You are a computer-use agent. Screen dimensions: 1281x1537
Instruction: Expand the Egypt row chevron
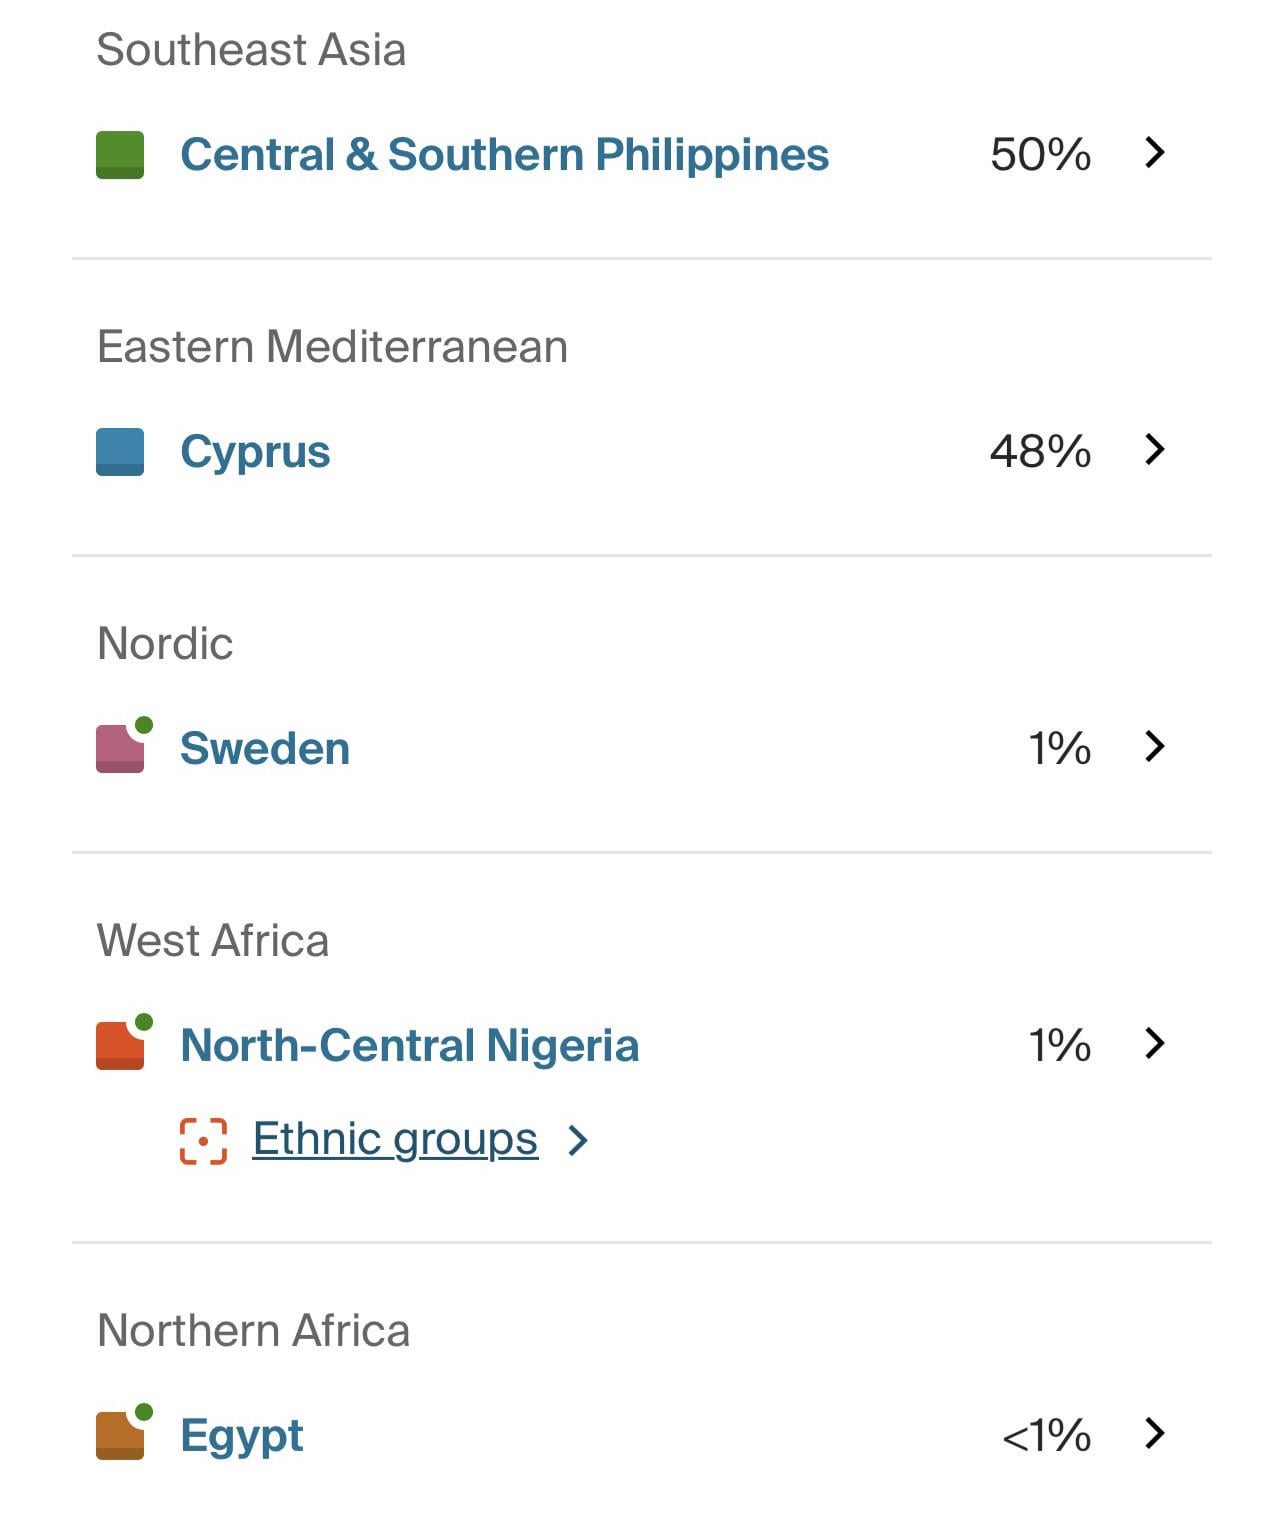point(1155,1434)
